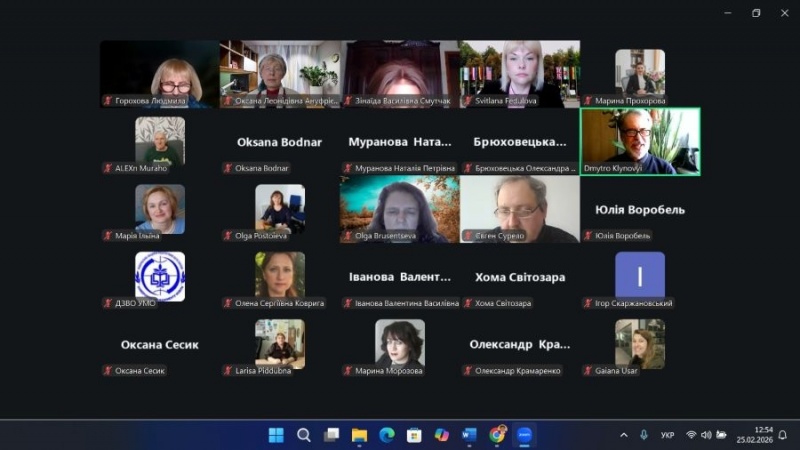Image resolution: width=800 pixels, height=450 pixels.
Task: Open Task View in the taskbar
Action: tap(332, 435)
